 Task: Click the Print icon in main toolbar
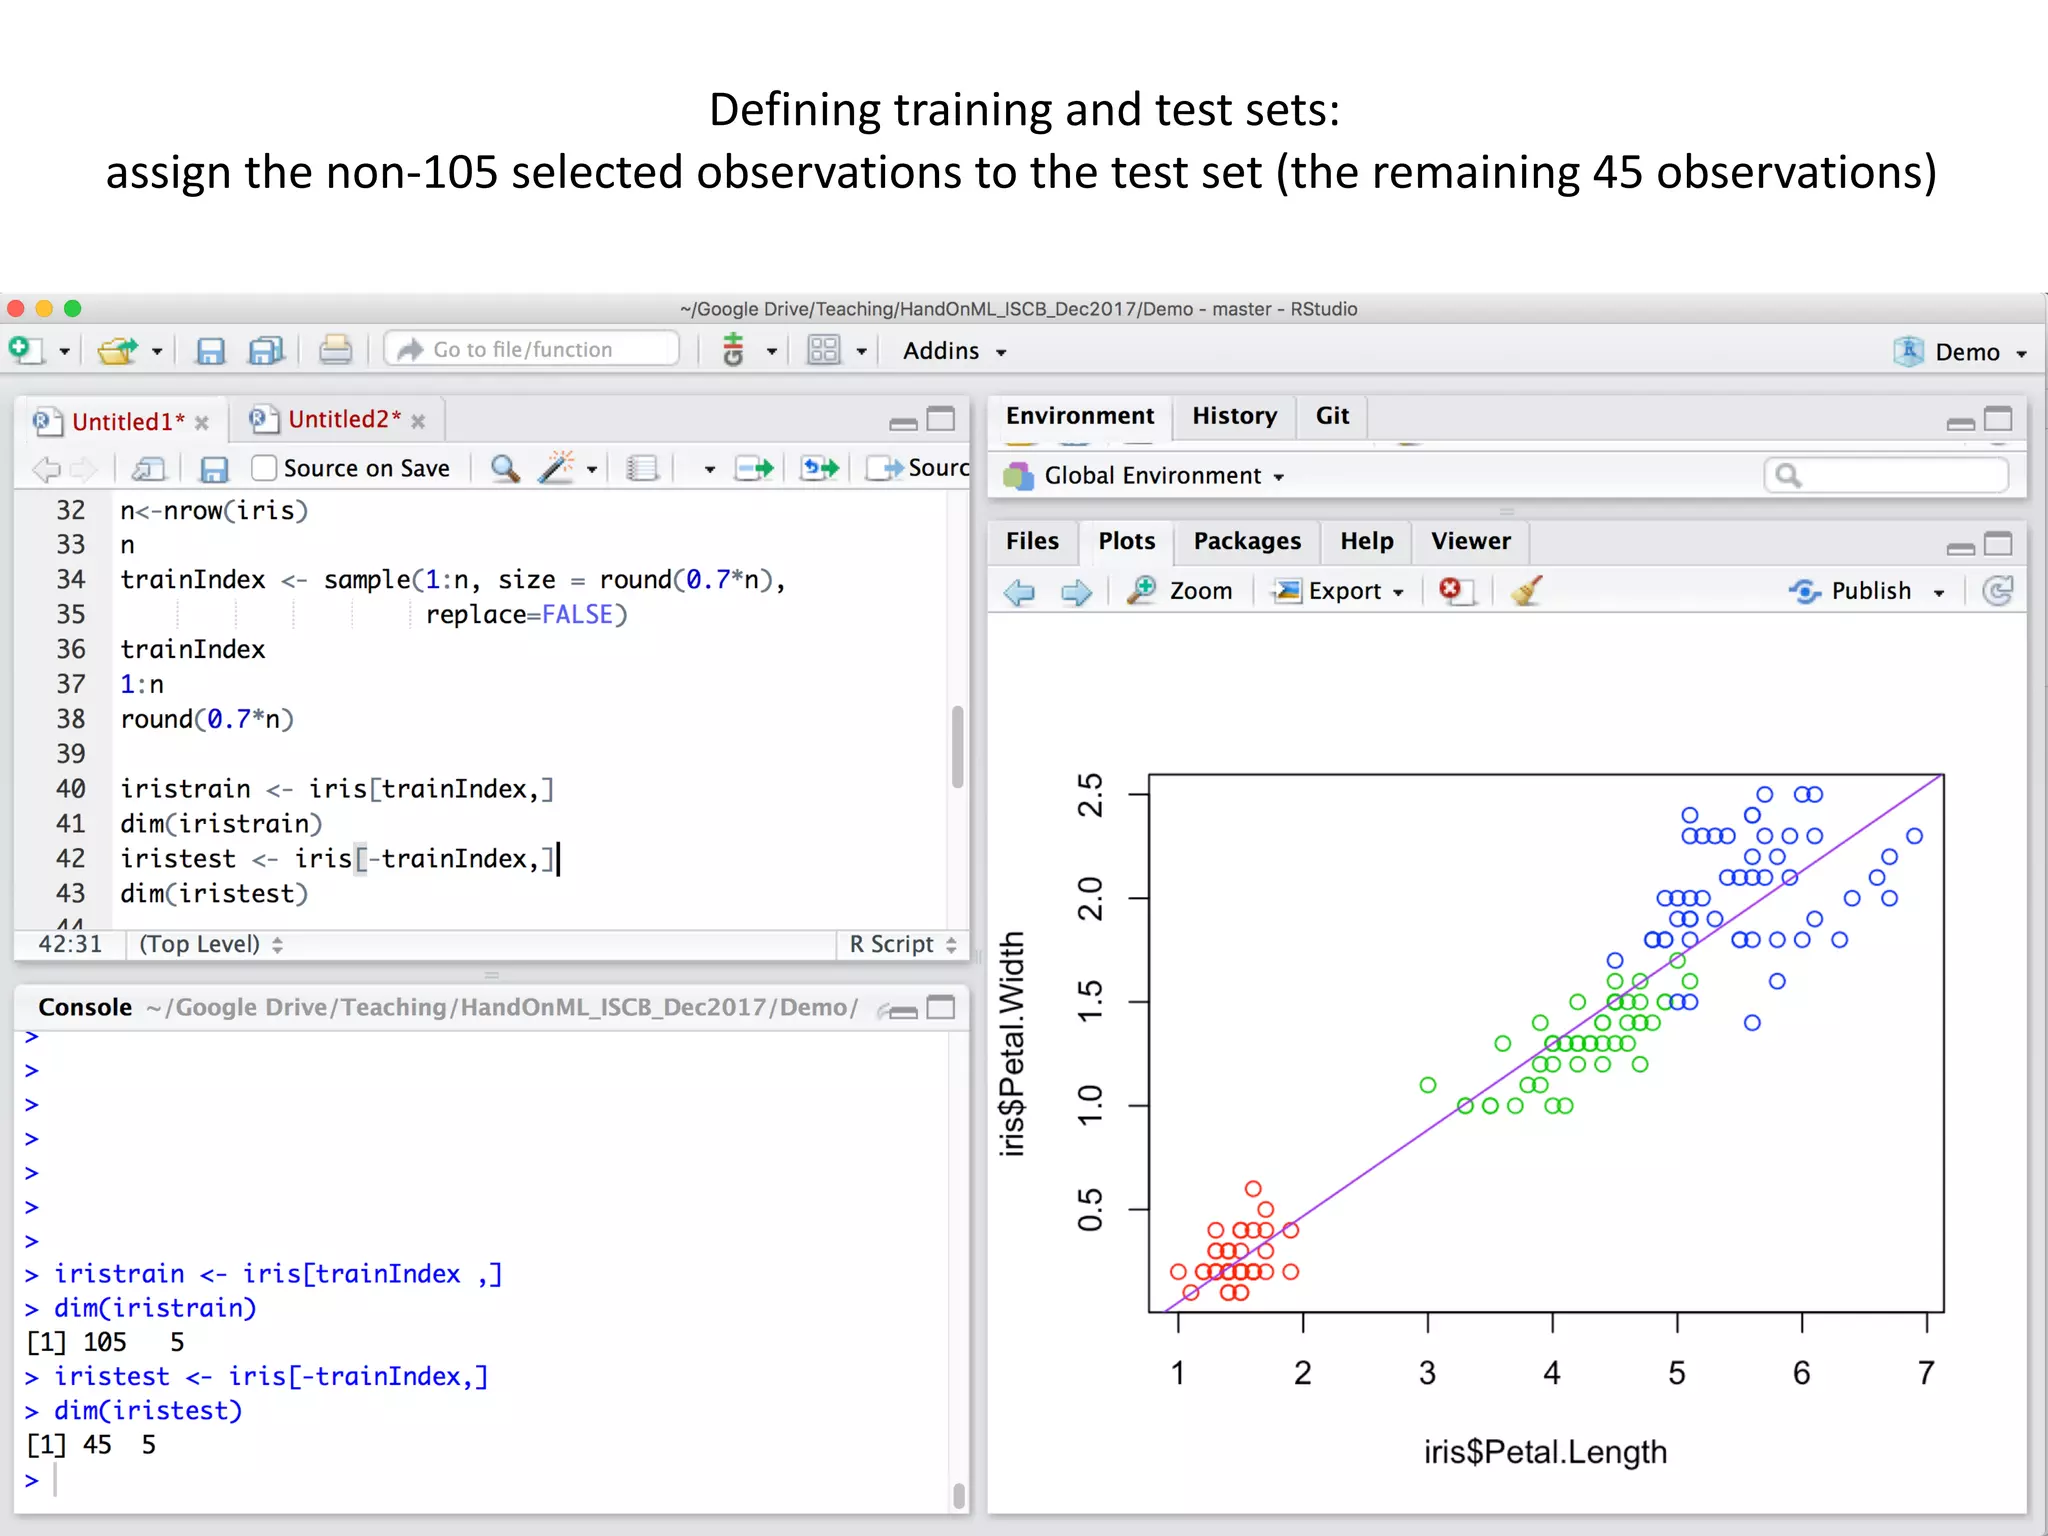coord(335,350)
